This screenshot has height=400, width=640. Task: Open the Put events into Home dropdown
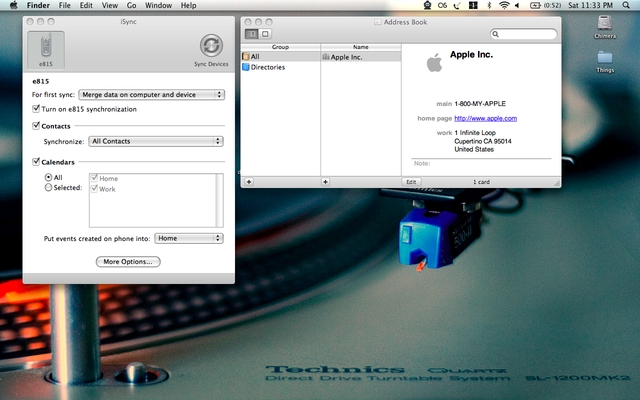pos(189,238)
